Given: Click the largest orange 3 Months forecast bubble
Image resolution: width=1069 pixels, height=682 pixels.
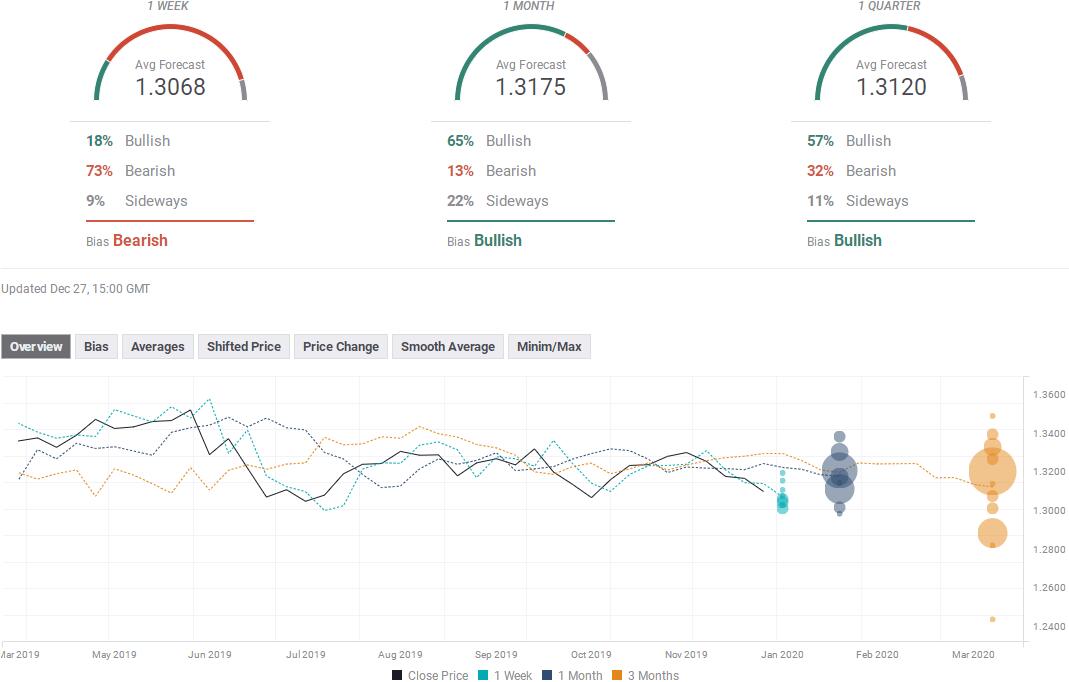Looking at the screenshot, I should coord(993,471).
